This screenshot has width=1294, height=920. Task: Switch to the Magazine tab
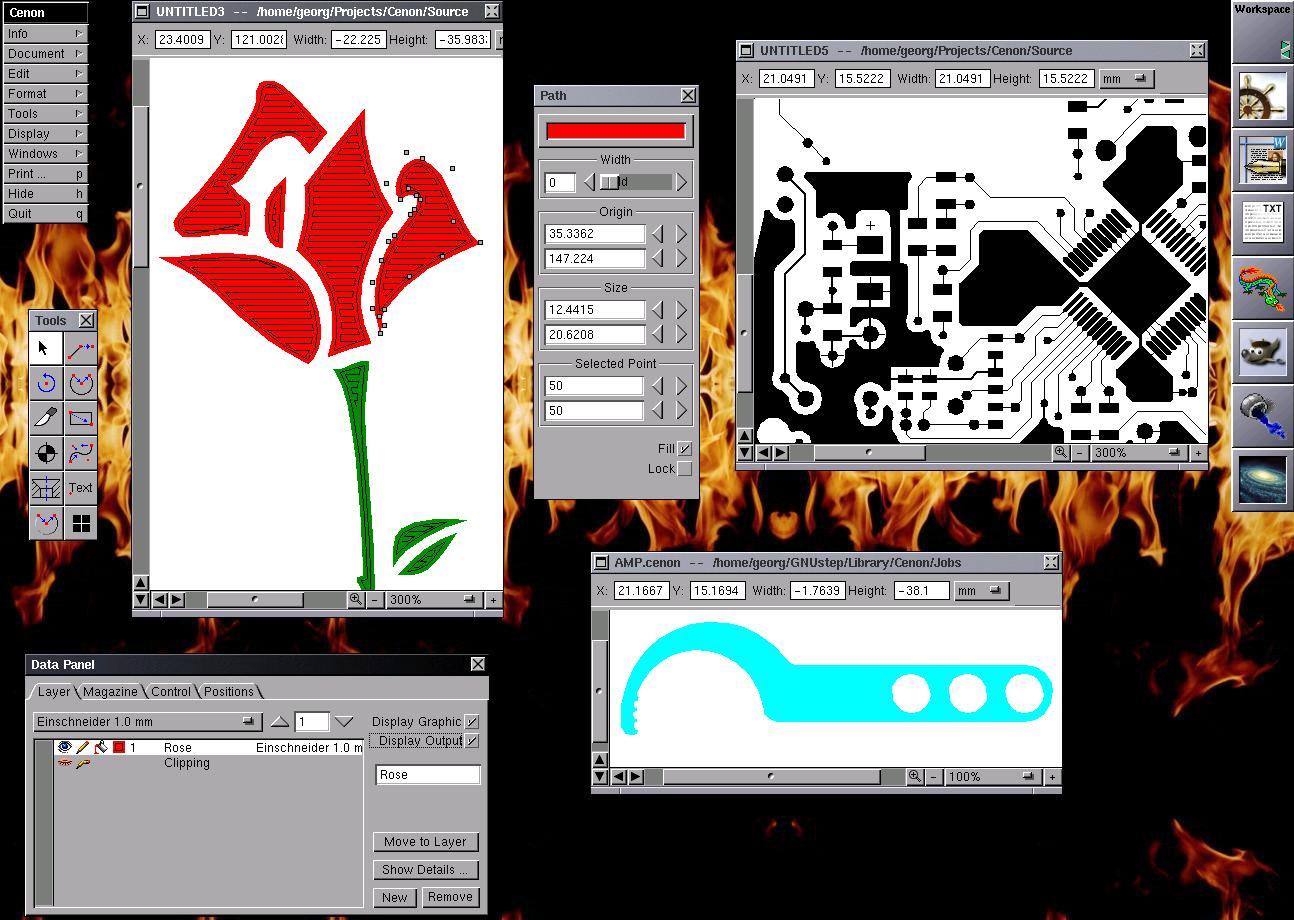(110, 691)
